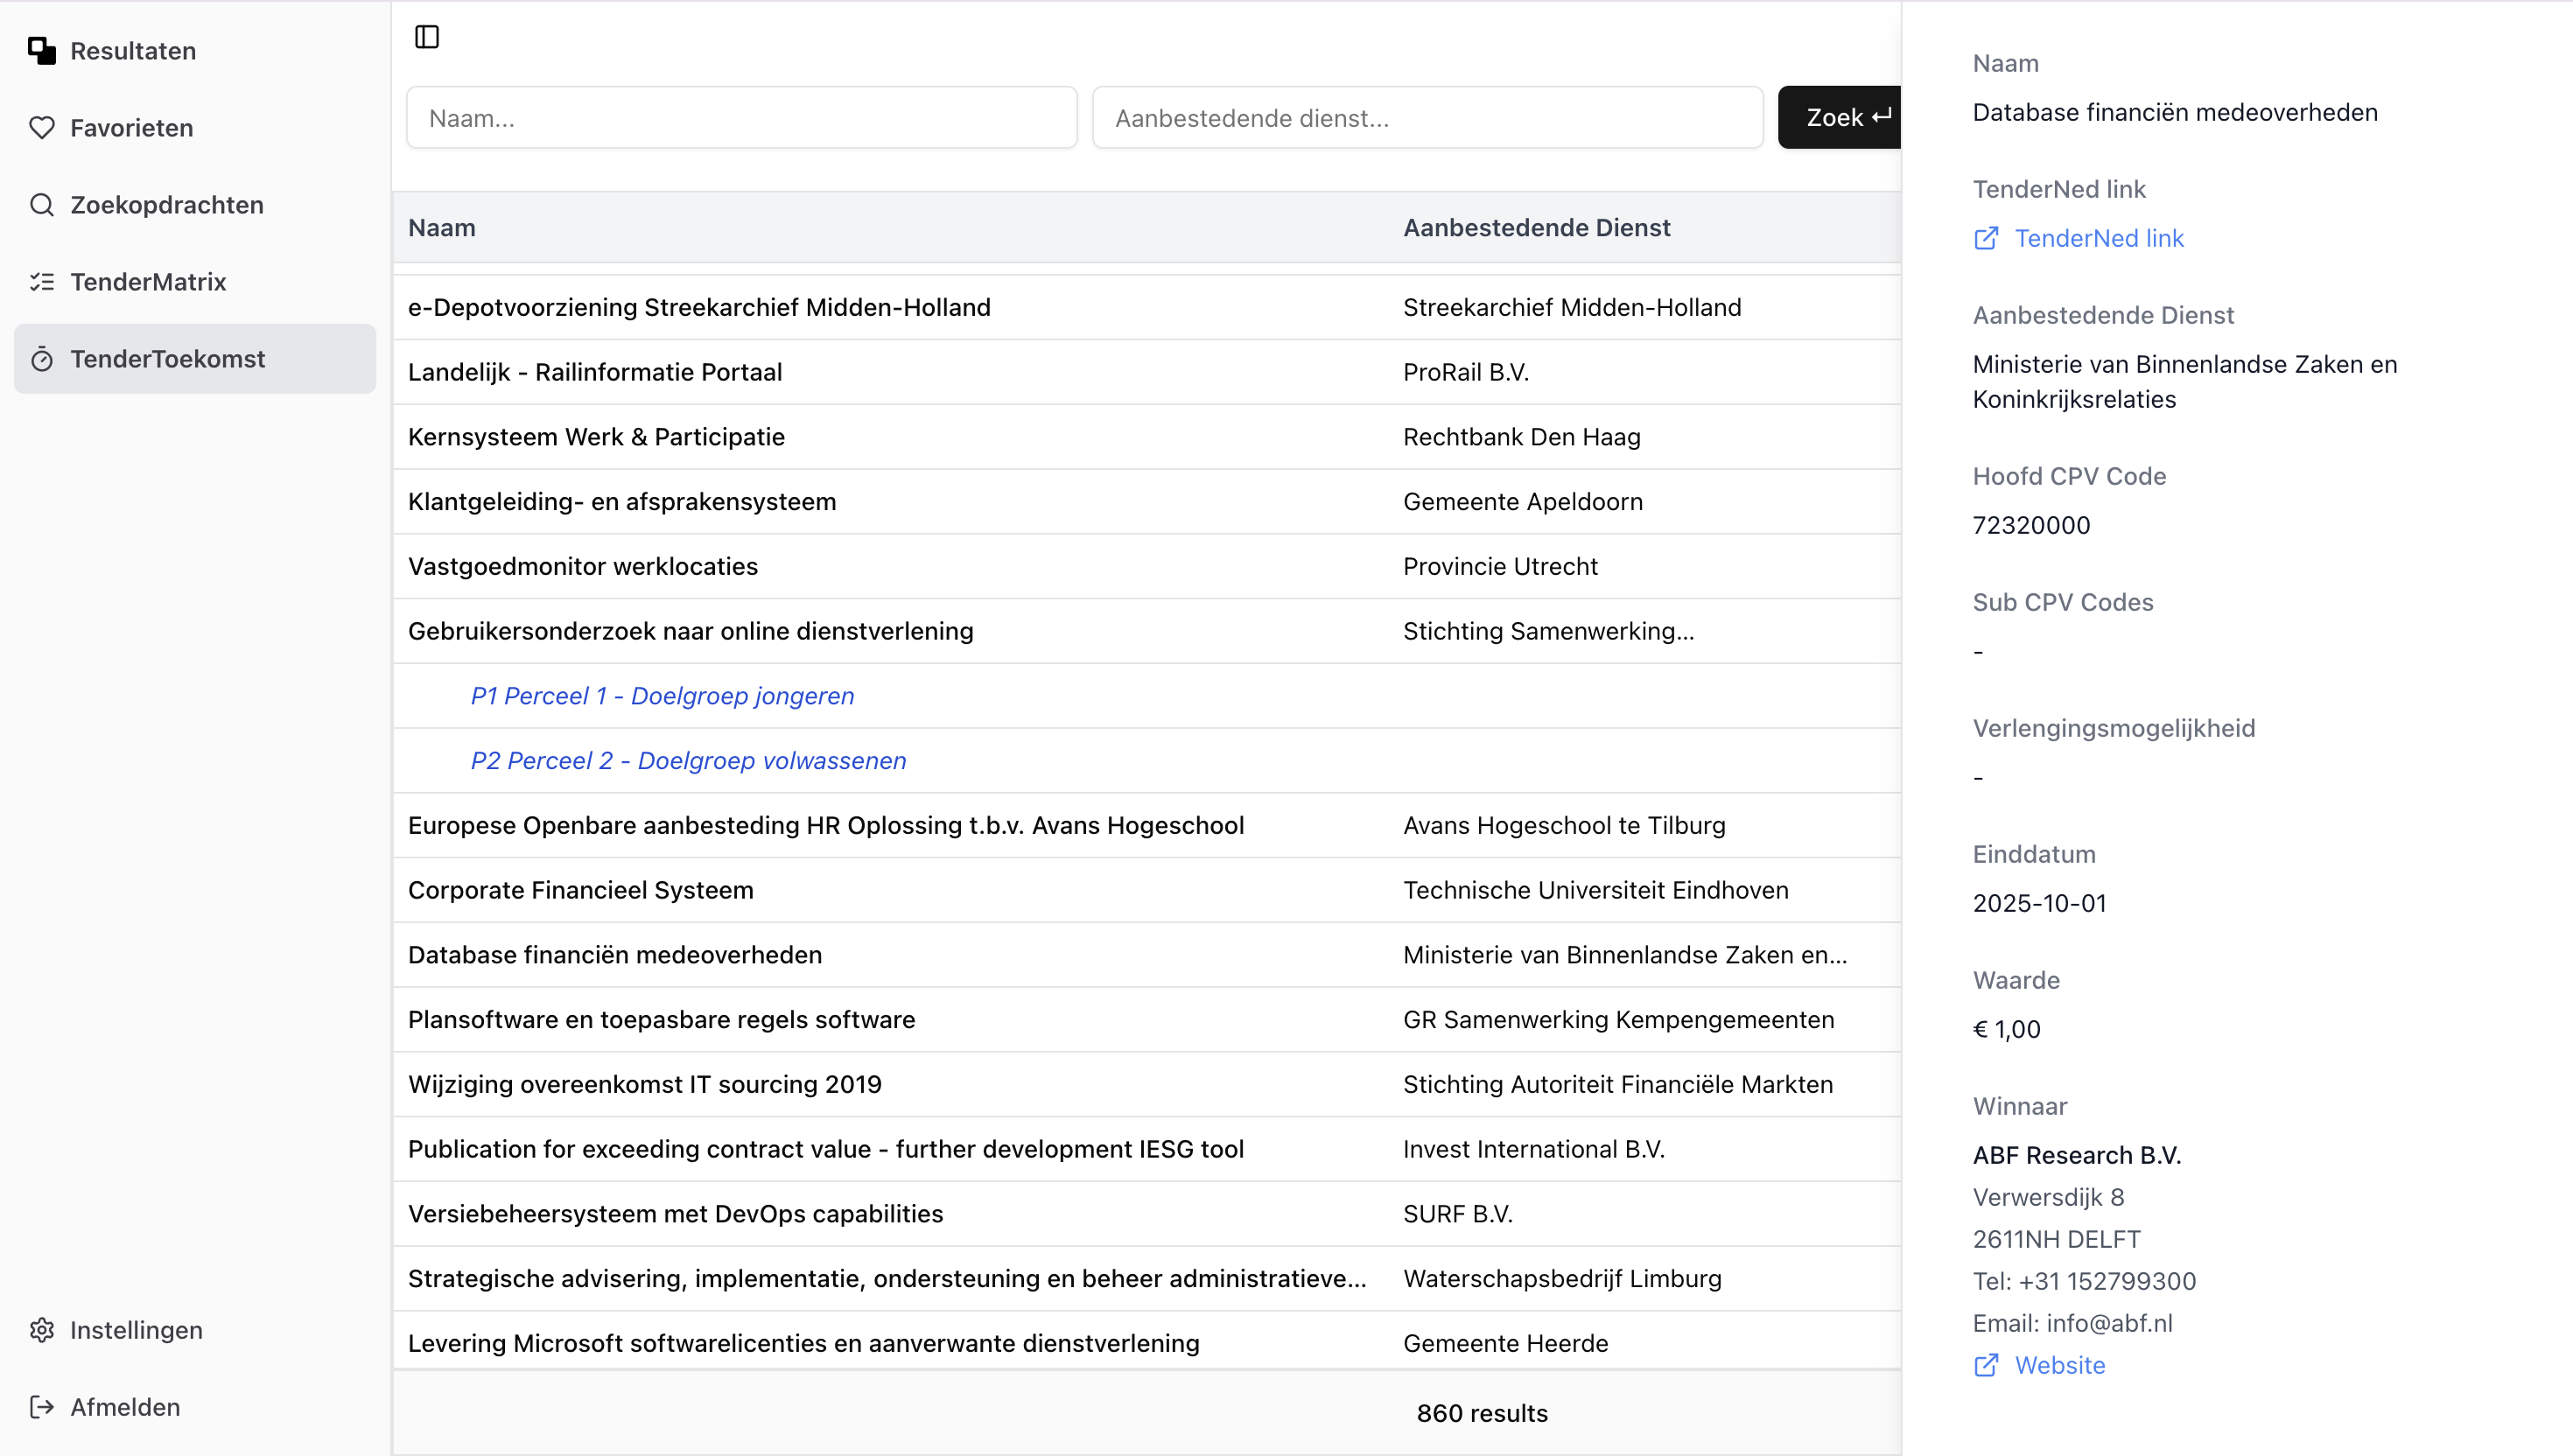Open Instellingen via the gear icon
2573x1456 pixels.
[x=41, y=1330]
